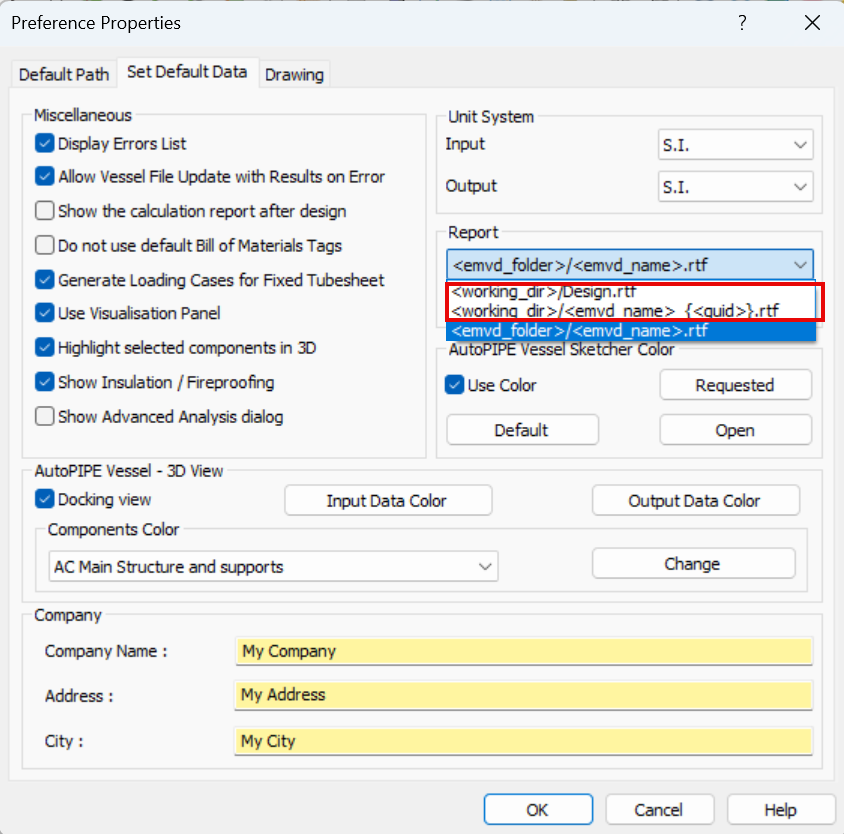The width and height of the screenshot is (844, 834).
Task: Open Help for preferences
Action: tap(781, 809)
